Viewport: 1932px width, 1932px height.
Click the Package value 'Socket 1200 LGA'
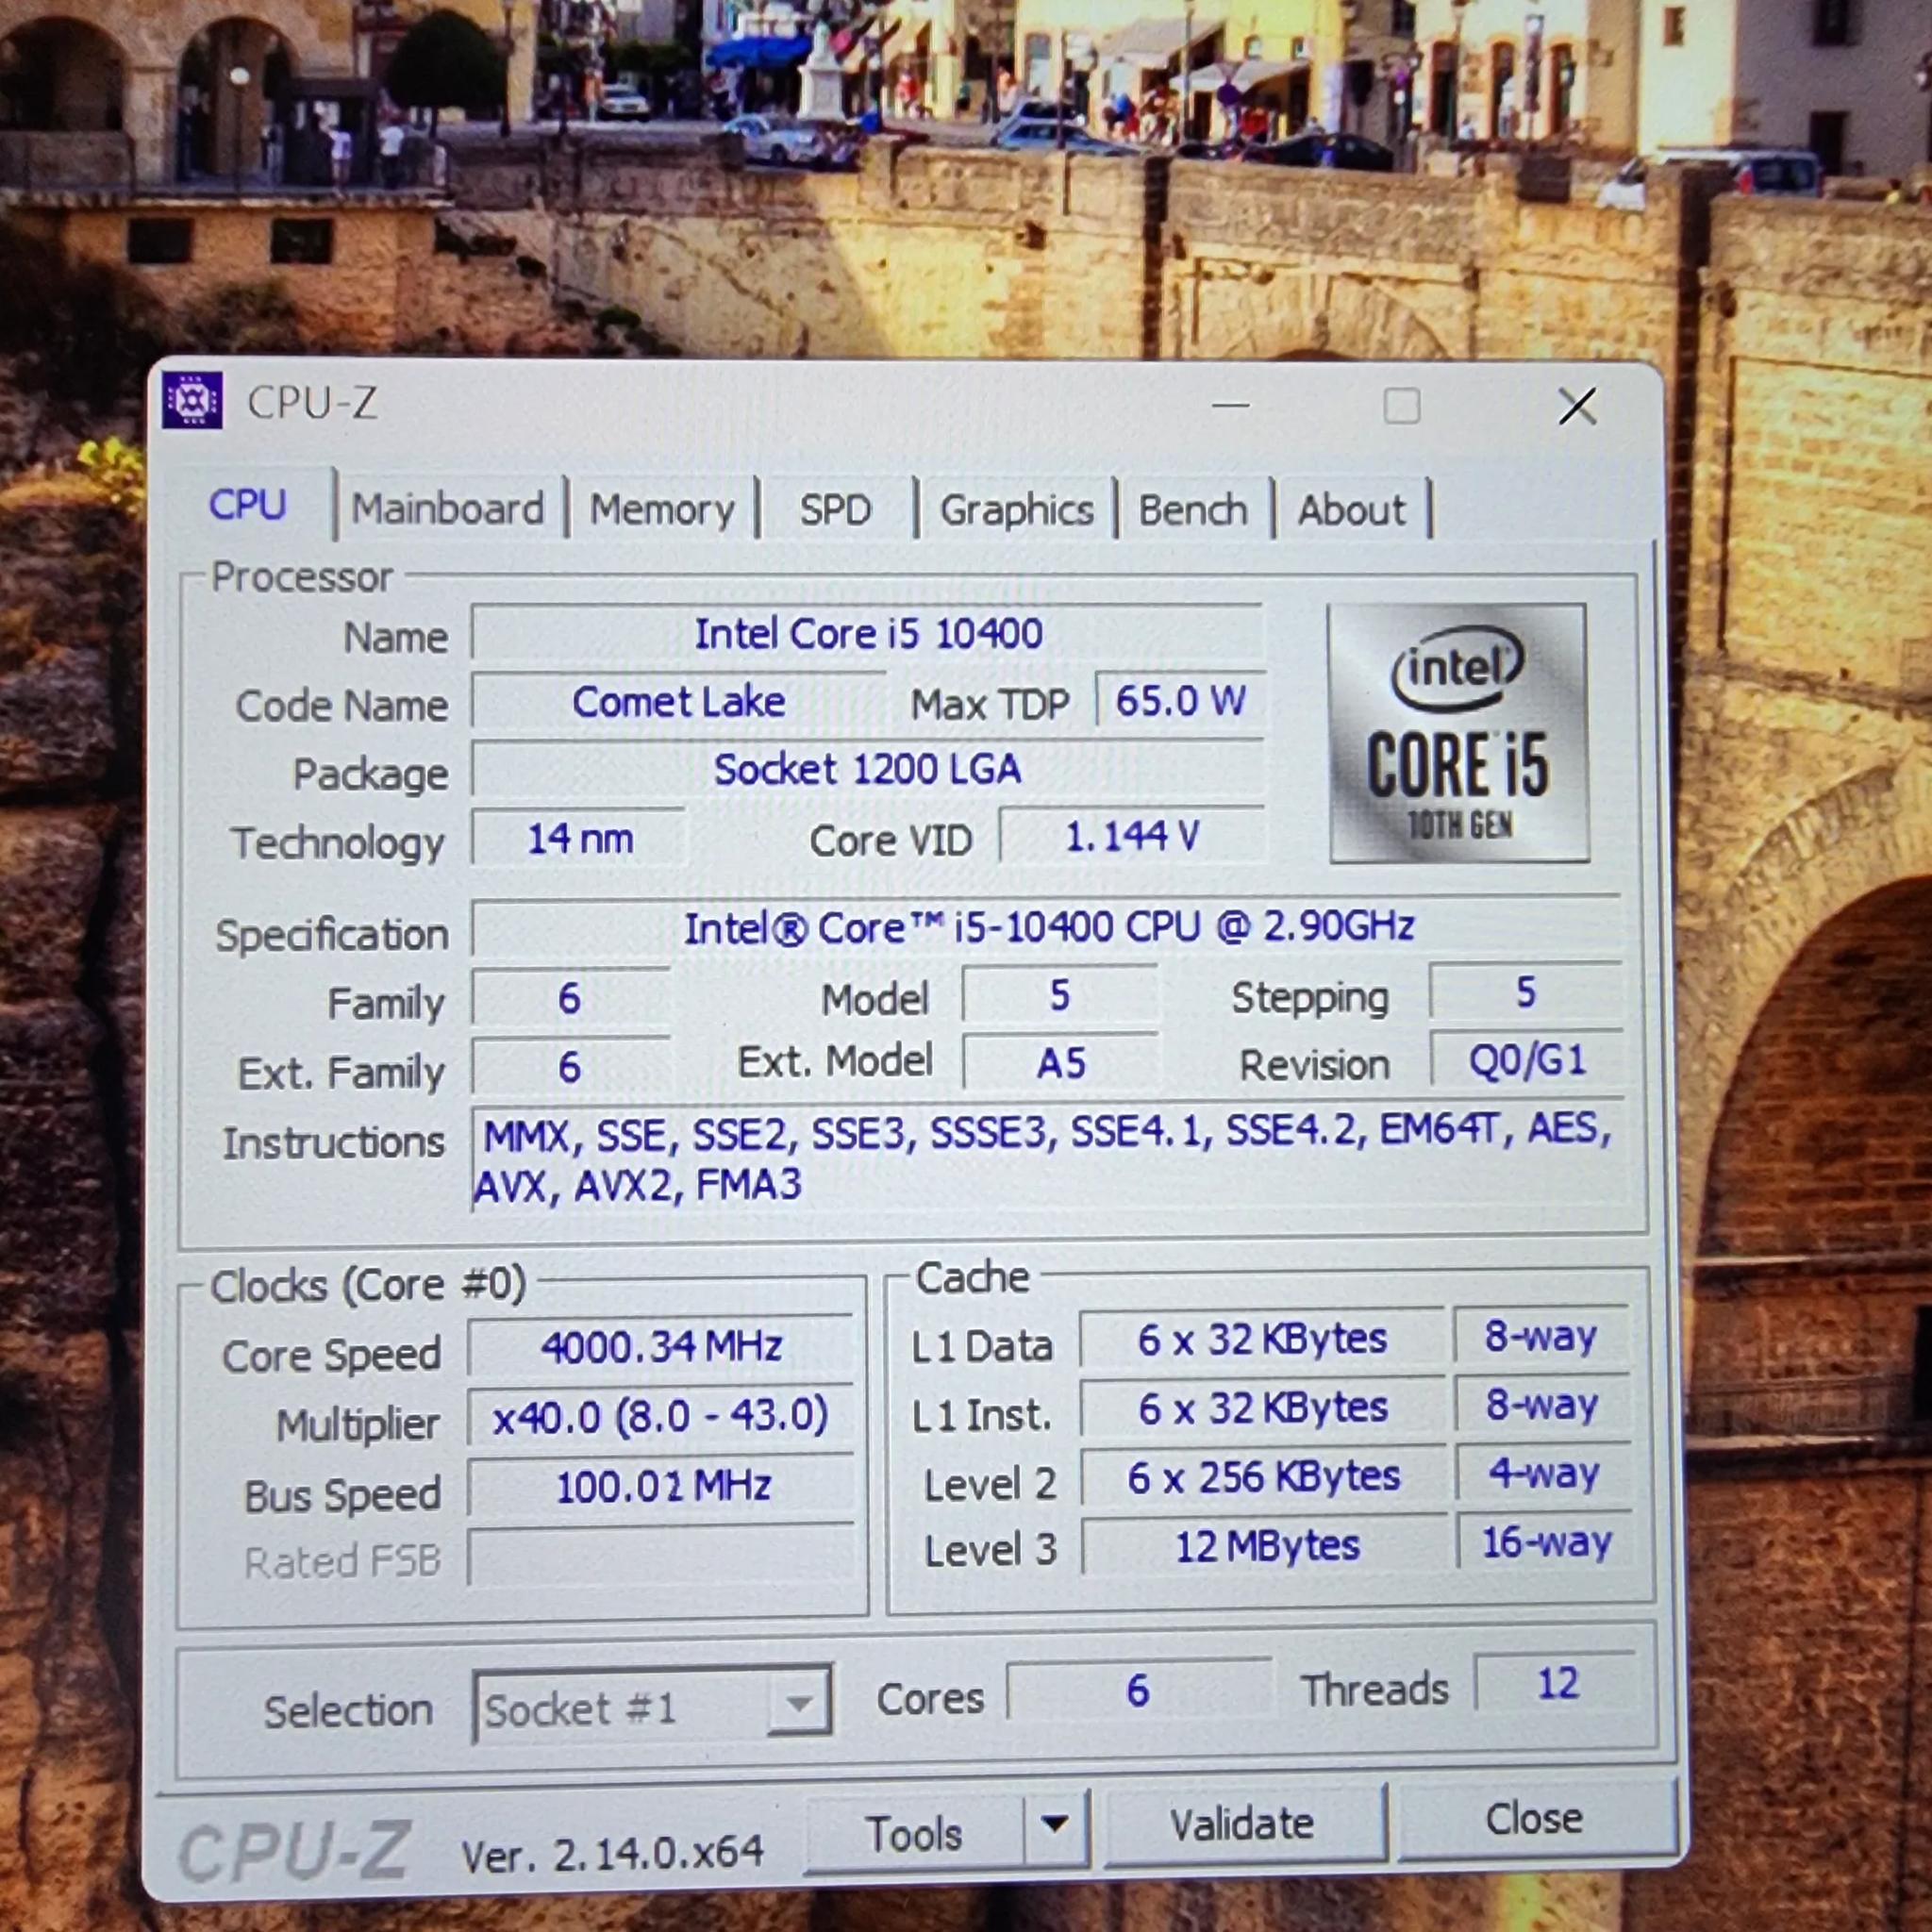(867, 769)
